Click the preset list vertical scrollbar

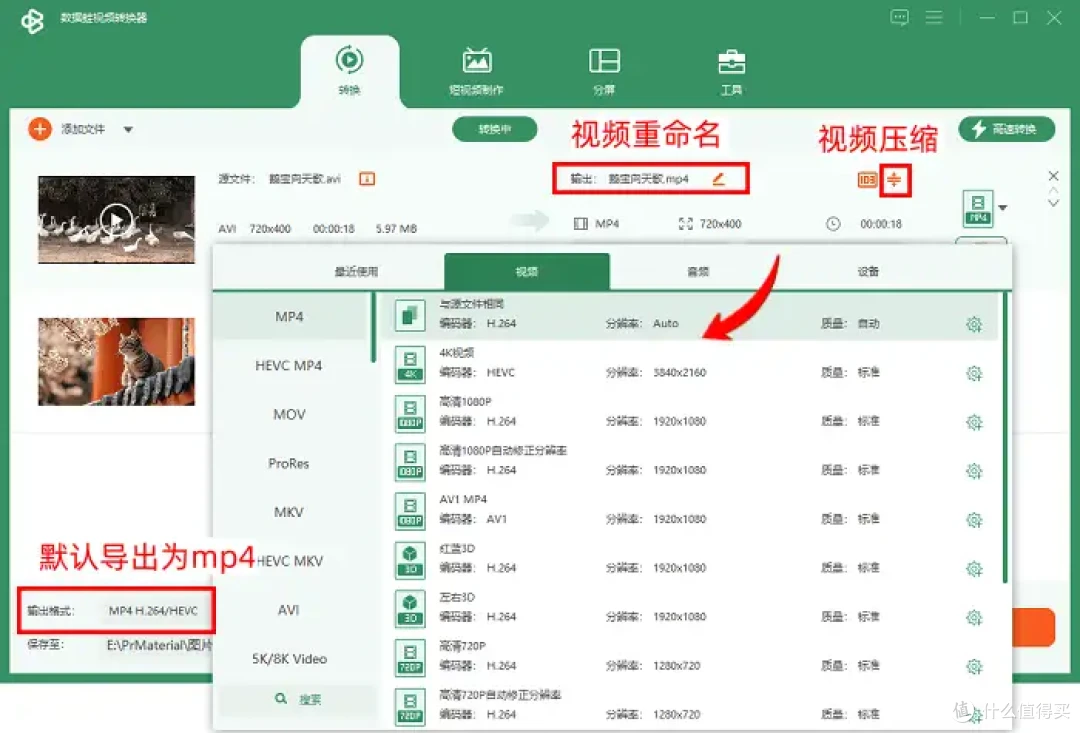(1005, 438)
